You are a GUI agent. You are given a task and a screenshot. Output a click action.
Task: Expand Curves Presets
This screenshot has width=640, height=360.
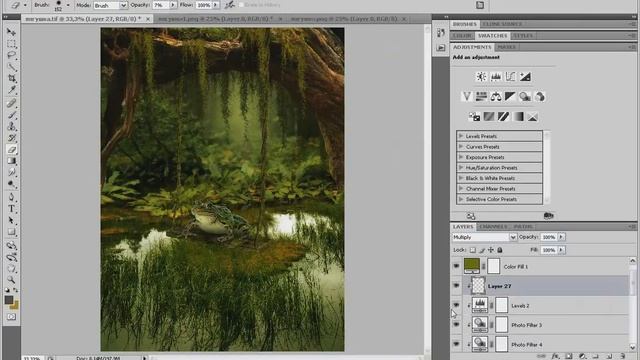tap(461, 147)
